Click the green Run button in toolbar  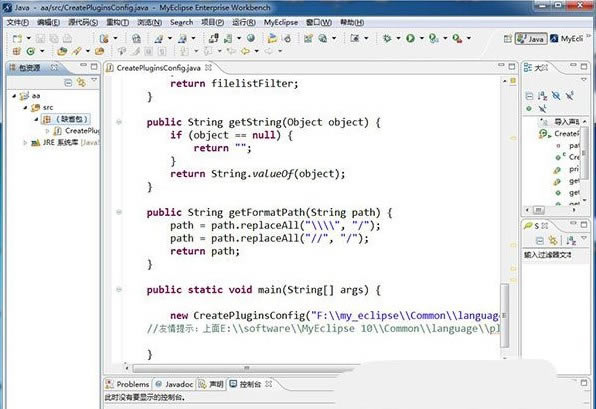pos(410,38)
